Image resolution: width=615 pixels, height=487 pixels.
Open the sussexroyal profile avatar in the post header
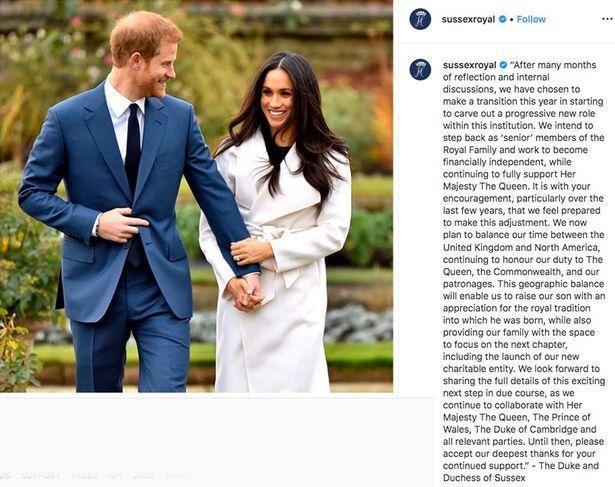(x=420, y=19)
